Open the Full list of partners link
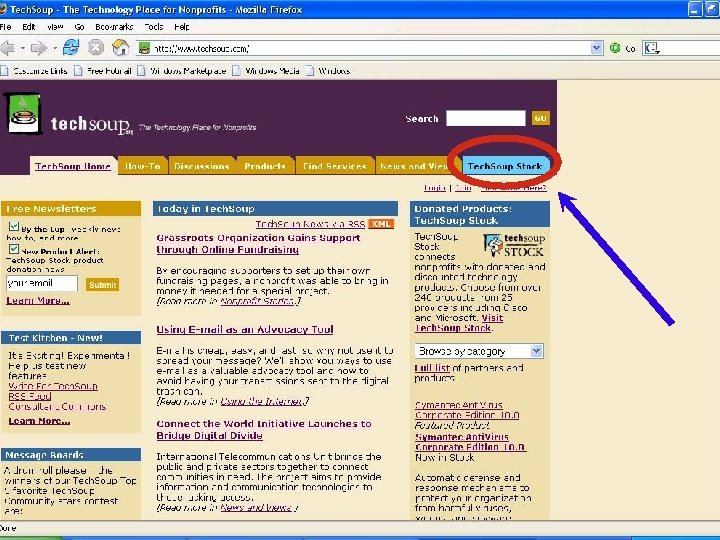The width and height of the screenshot is (720, 540). point(432,368)
